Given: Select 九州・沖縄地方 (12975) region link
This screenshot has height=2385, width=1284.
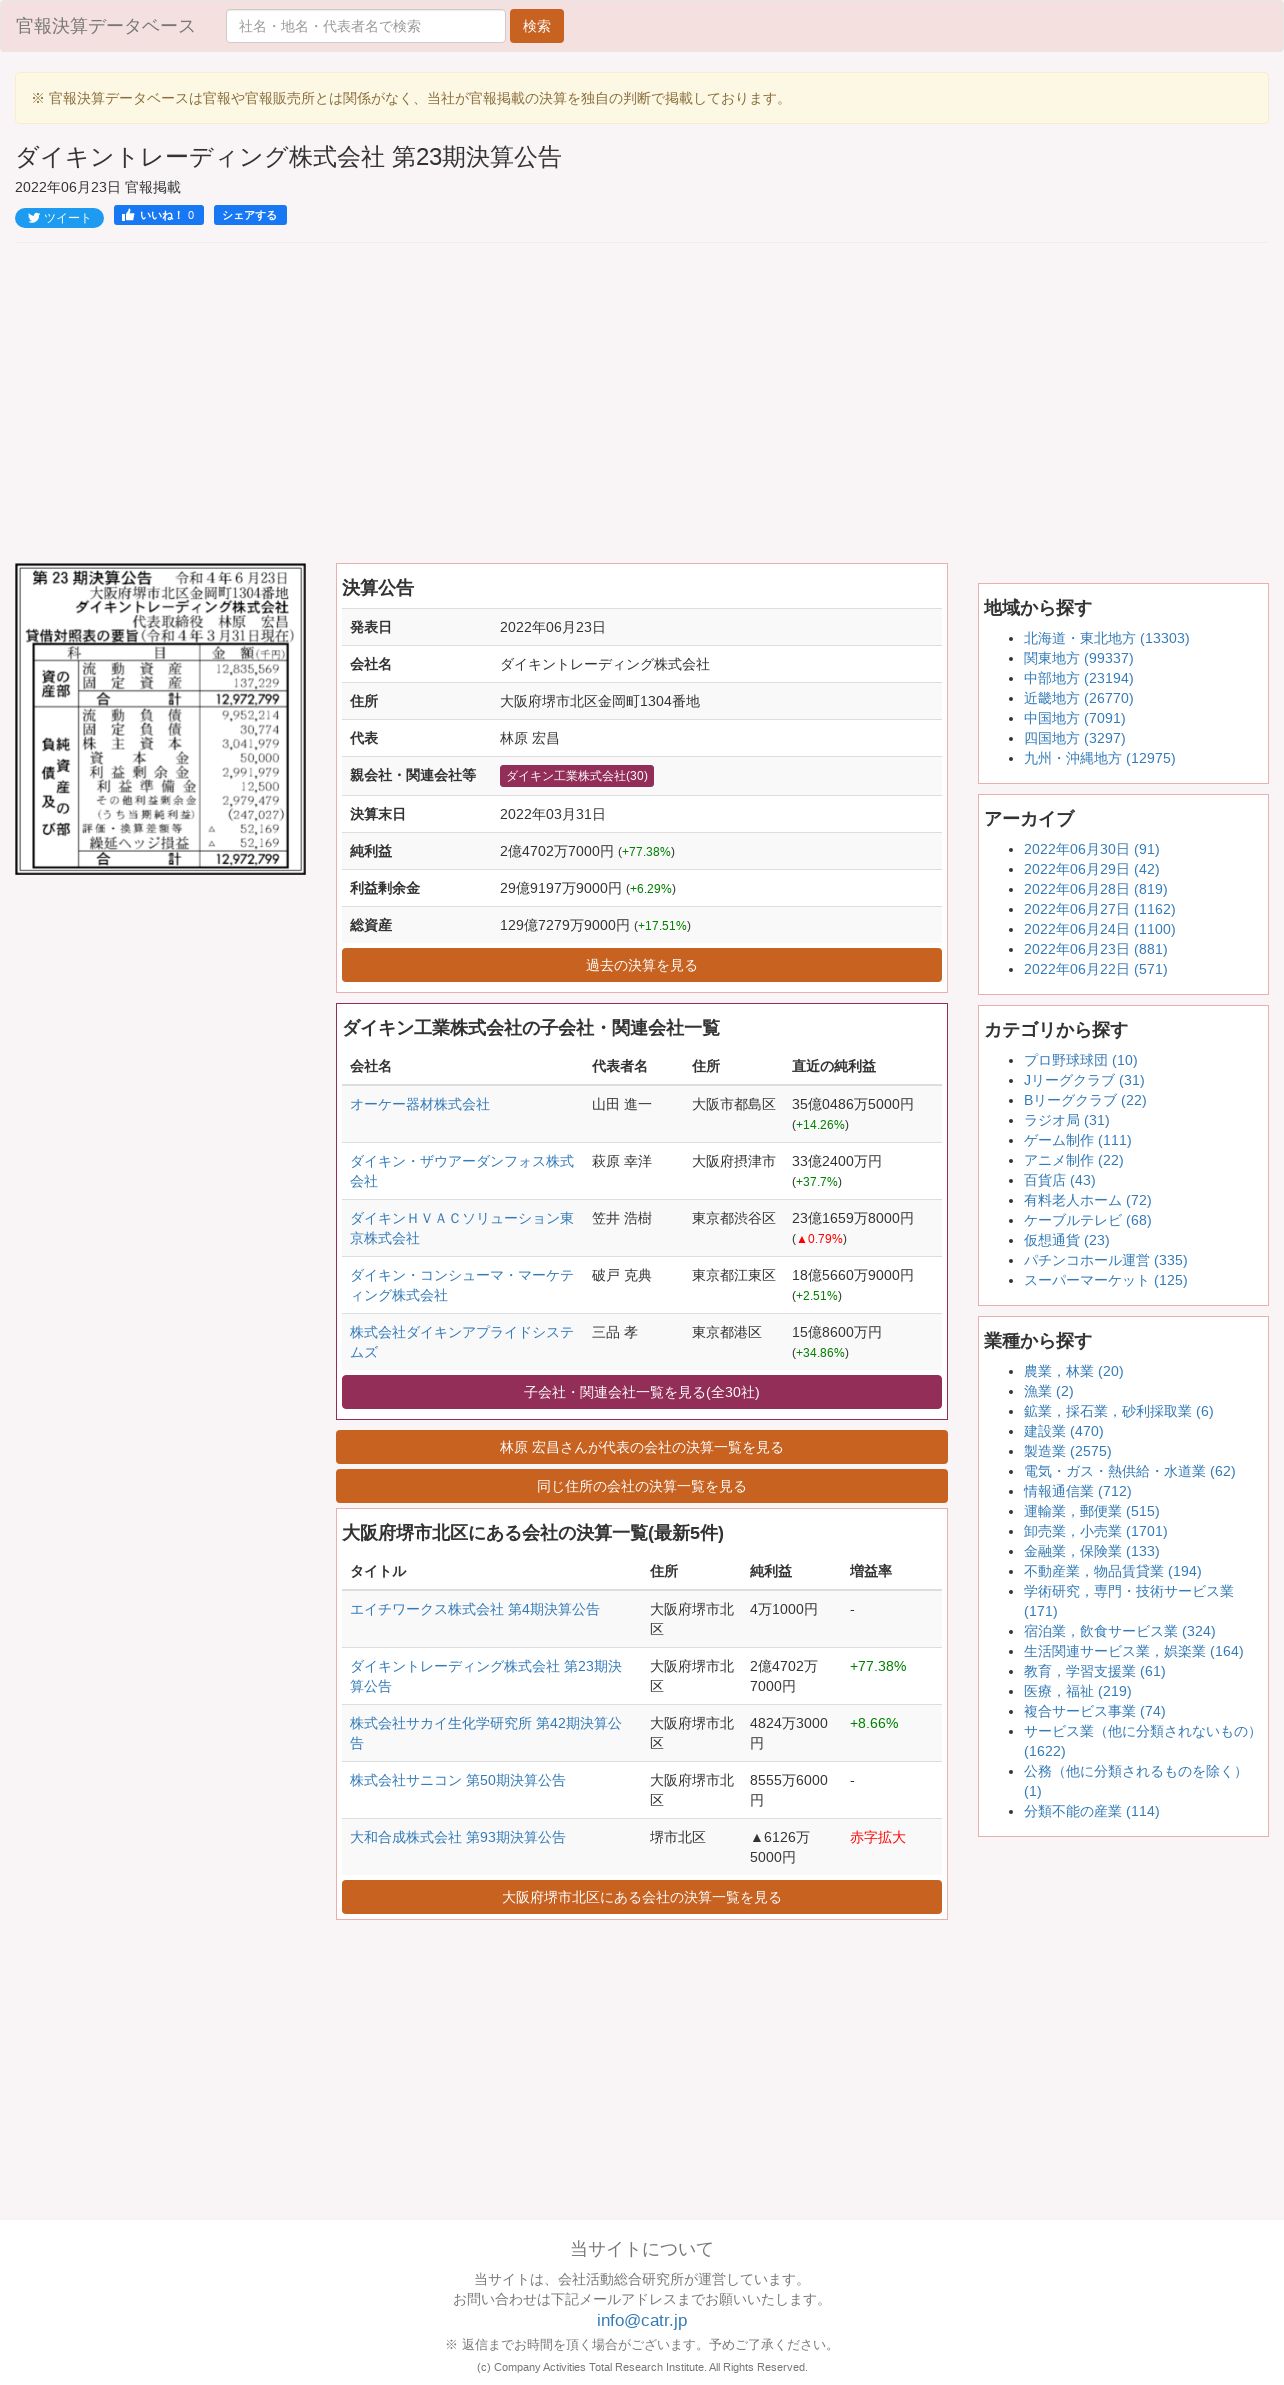Looking at the screenshot, I should 1099,758.
